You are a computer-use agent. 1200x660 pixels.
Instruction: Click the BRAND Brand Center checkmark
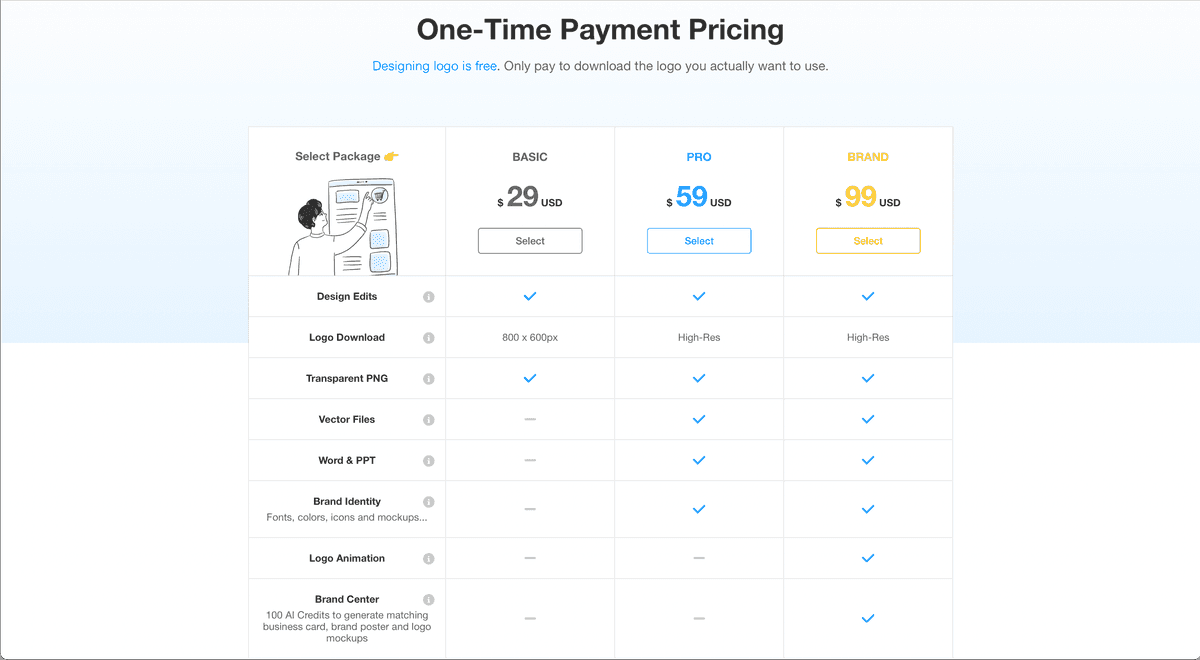click(x=868, y=619)
